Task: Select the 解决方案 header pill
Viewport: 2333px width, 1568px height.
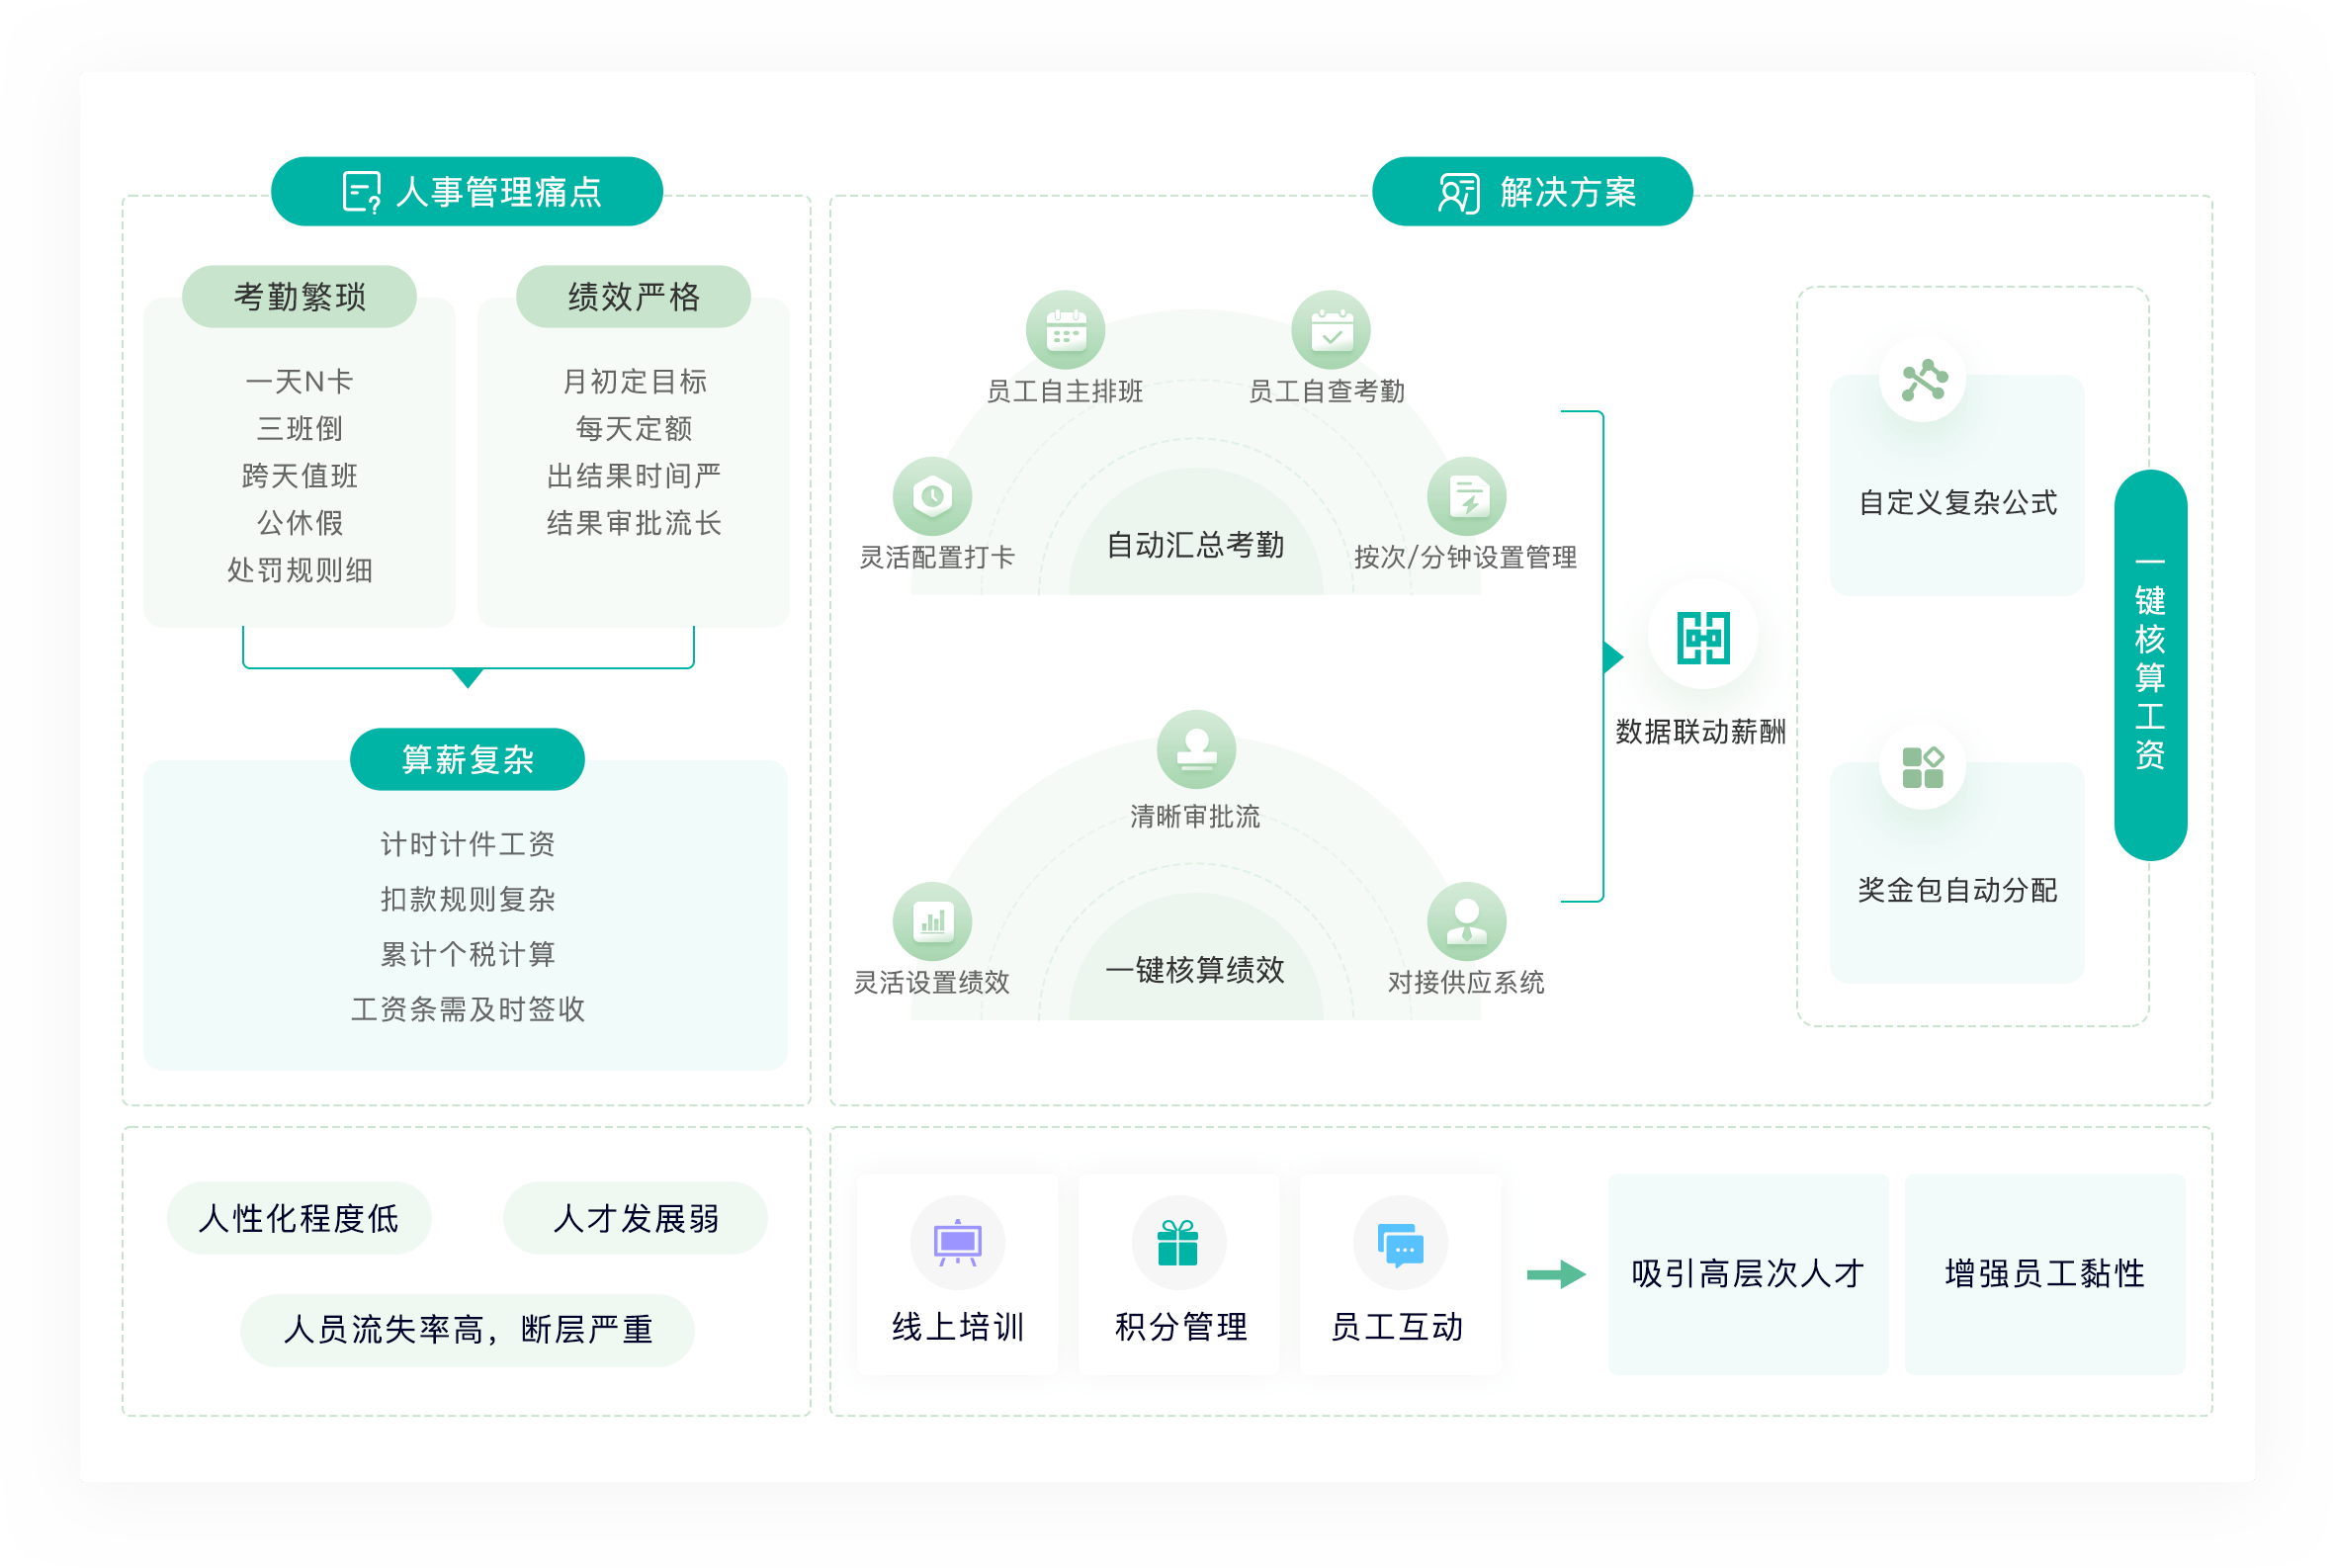Action: pos(1532,191)
